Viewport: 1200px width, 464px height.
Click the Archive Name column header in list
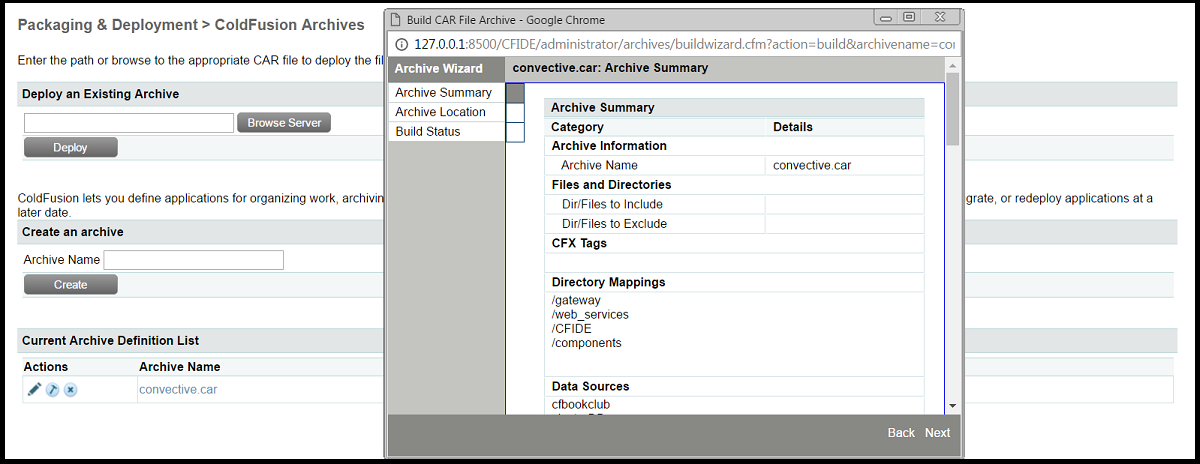179,367
